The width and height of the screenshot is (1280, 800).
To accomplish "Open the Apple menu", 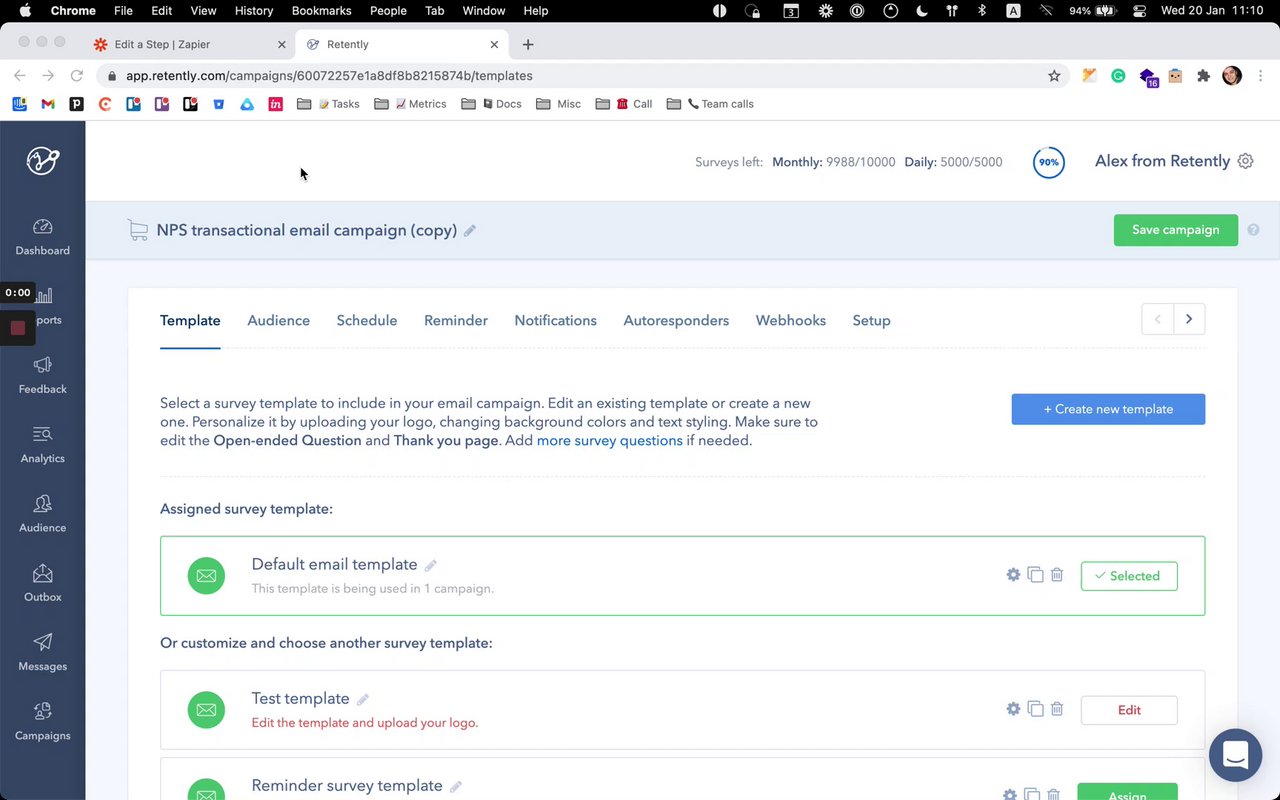I will coord(25,11).
